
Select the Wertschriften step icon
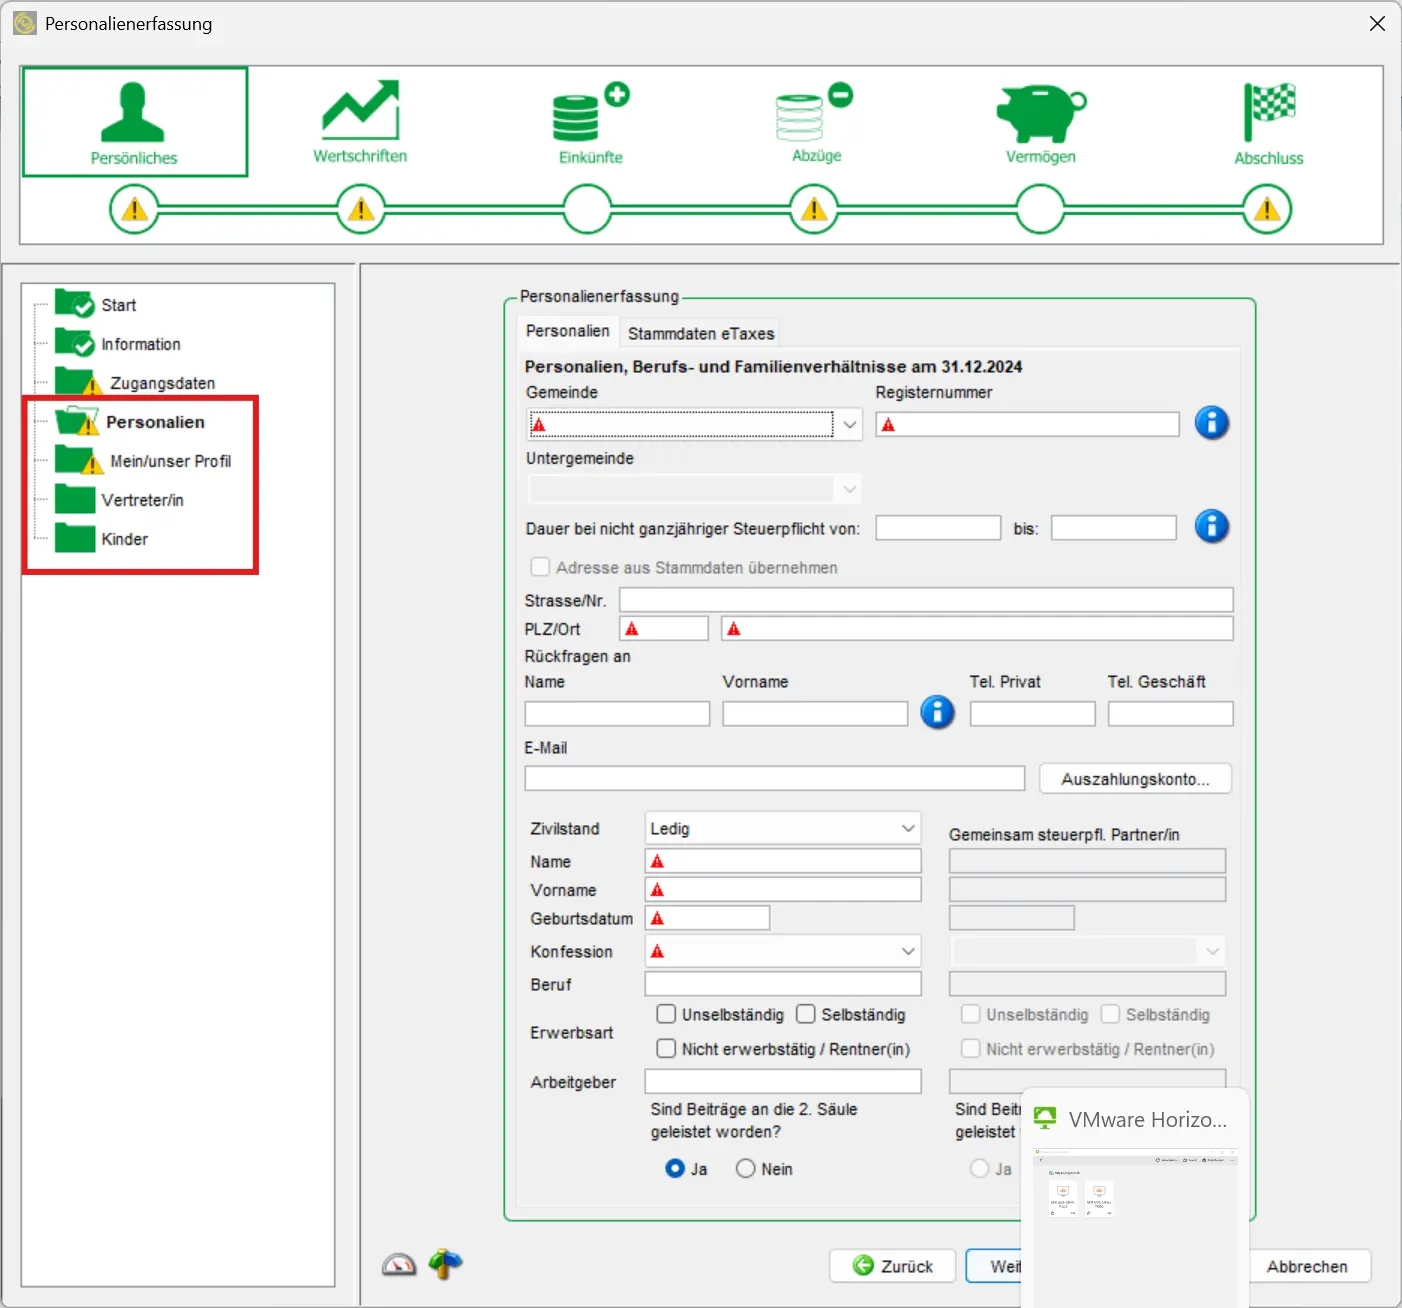(360, 118)
